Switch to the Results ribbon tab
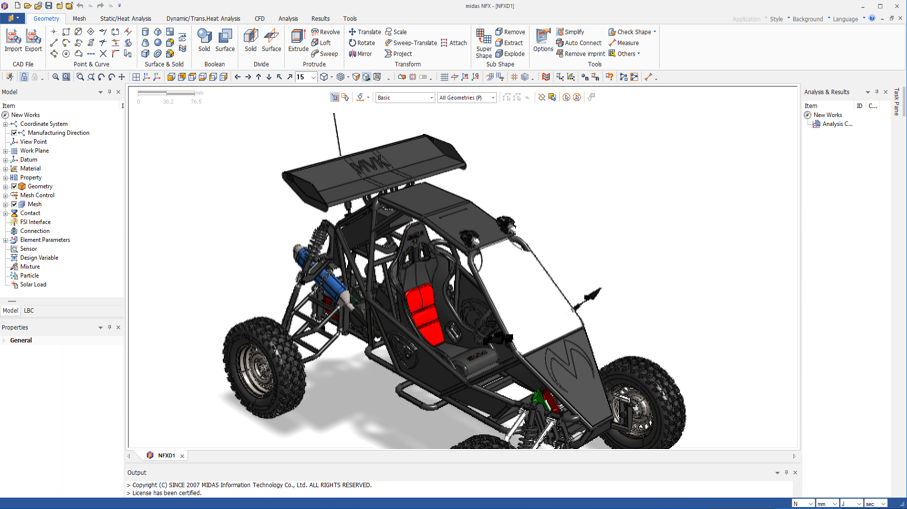The width and height of the screenshot is (907, 509). 320,19
